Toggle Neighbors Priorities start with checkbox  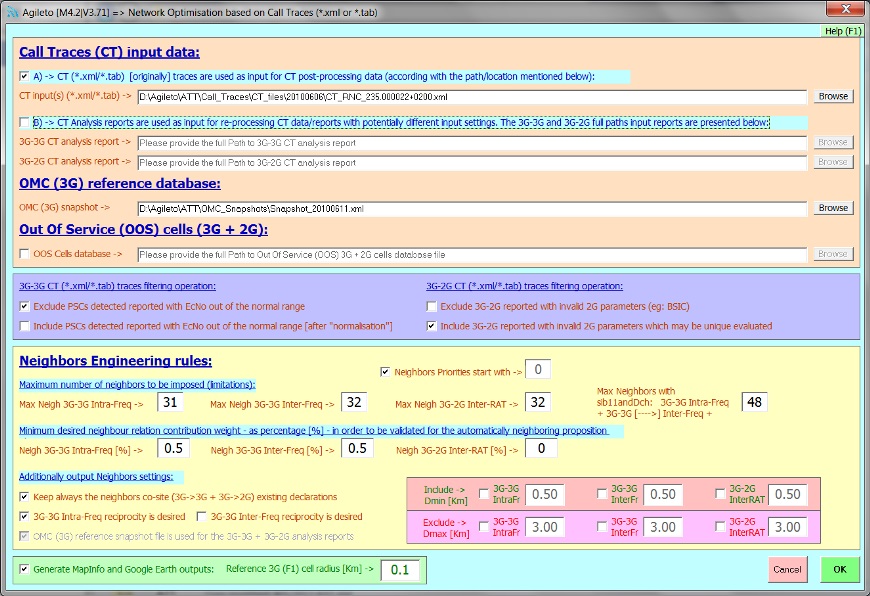tap(386, 372)
